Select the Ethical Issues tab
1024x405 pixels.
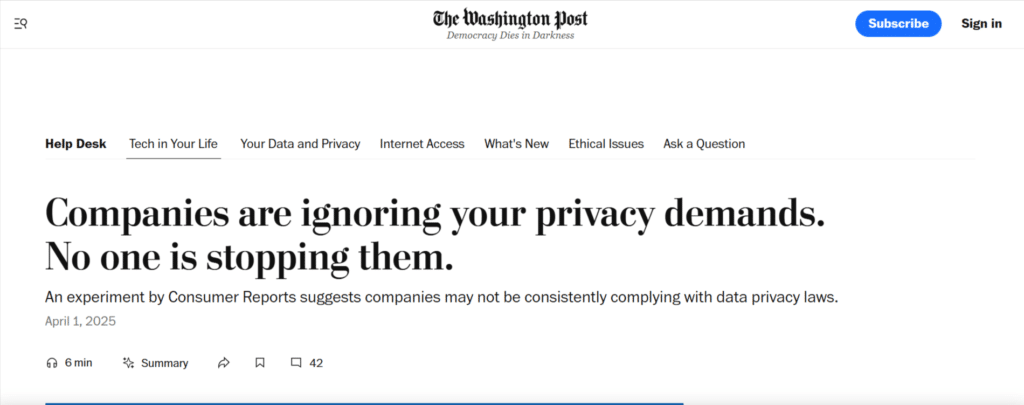[606, 144]
